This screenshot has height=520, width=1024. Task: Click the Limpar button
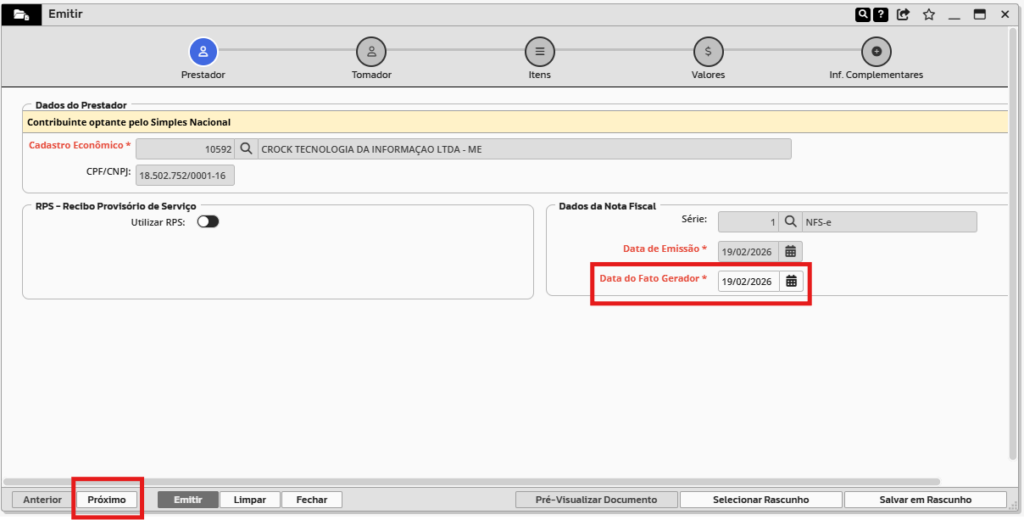[250, 499]
